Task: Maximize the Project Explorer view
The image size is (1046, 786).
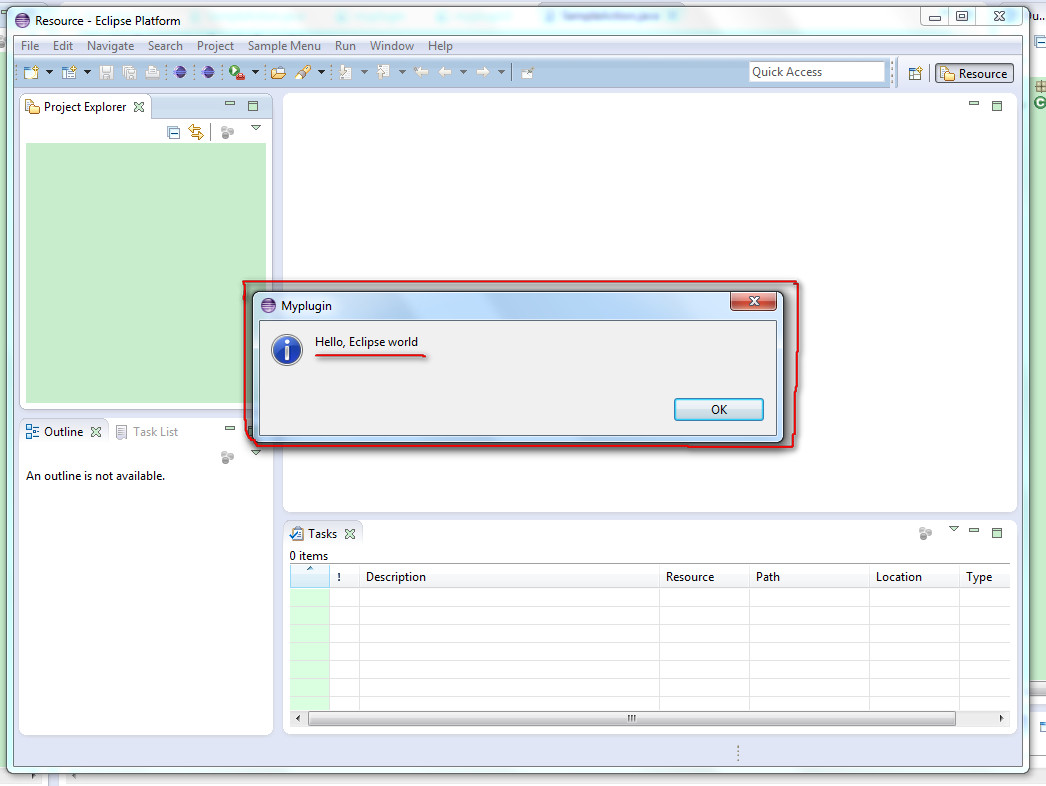Action: click(x=253, y=105)
